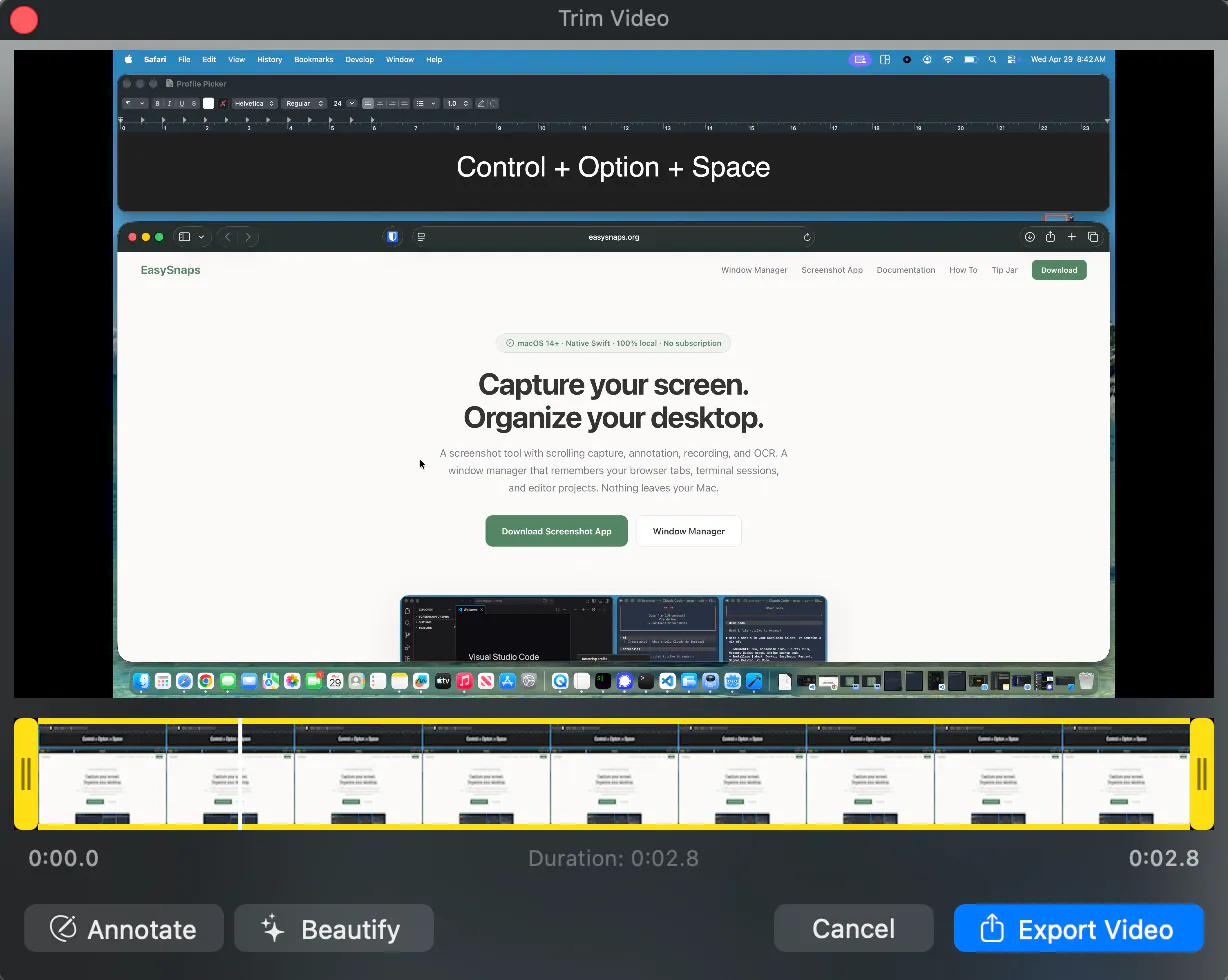Image resolution: width=1228 pixels, height=980 pixels.
Task: Click the white Window Manager button below headline
Action: (689, 531)
